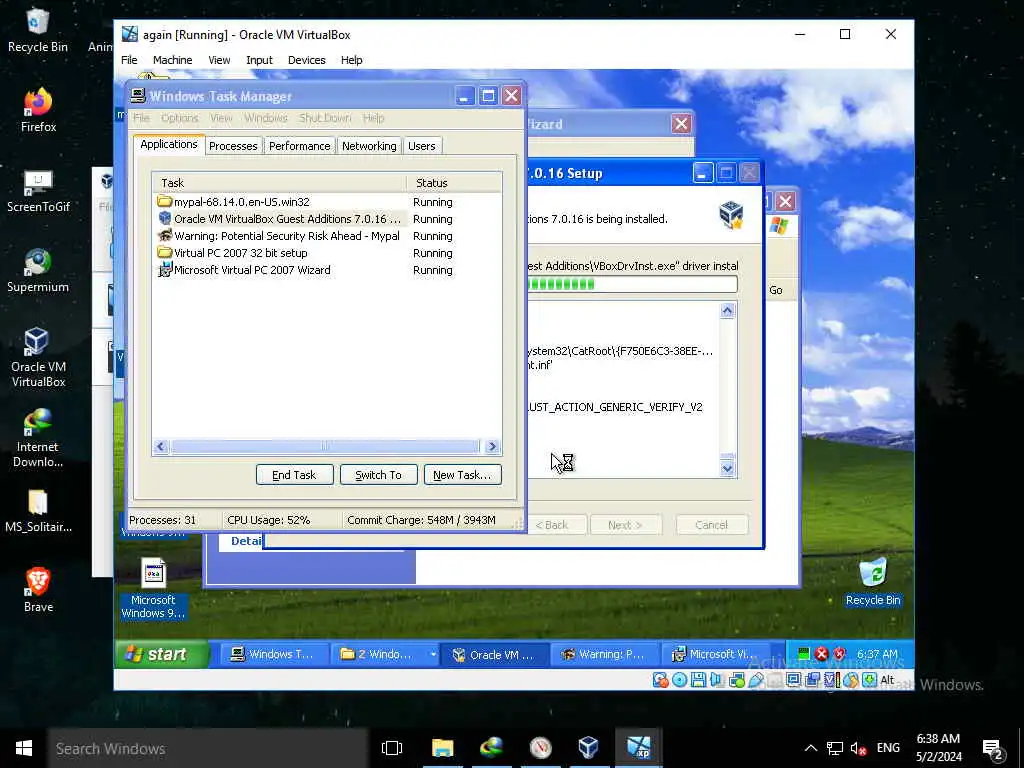Viewport: 1024px width, 768px height.
Task: Select the Microsoft Windows 9... icon on XP desktop
Action: click(153, 588)
